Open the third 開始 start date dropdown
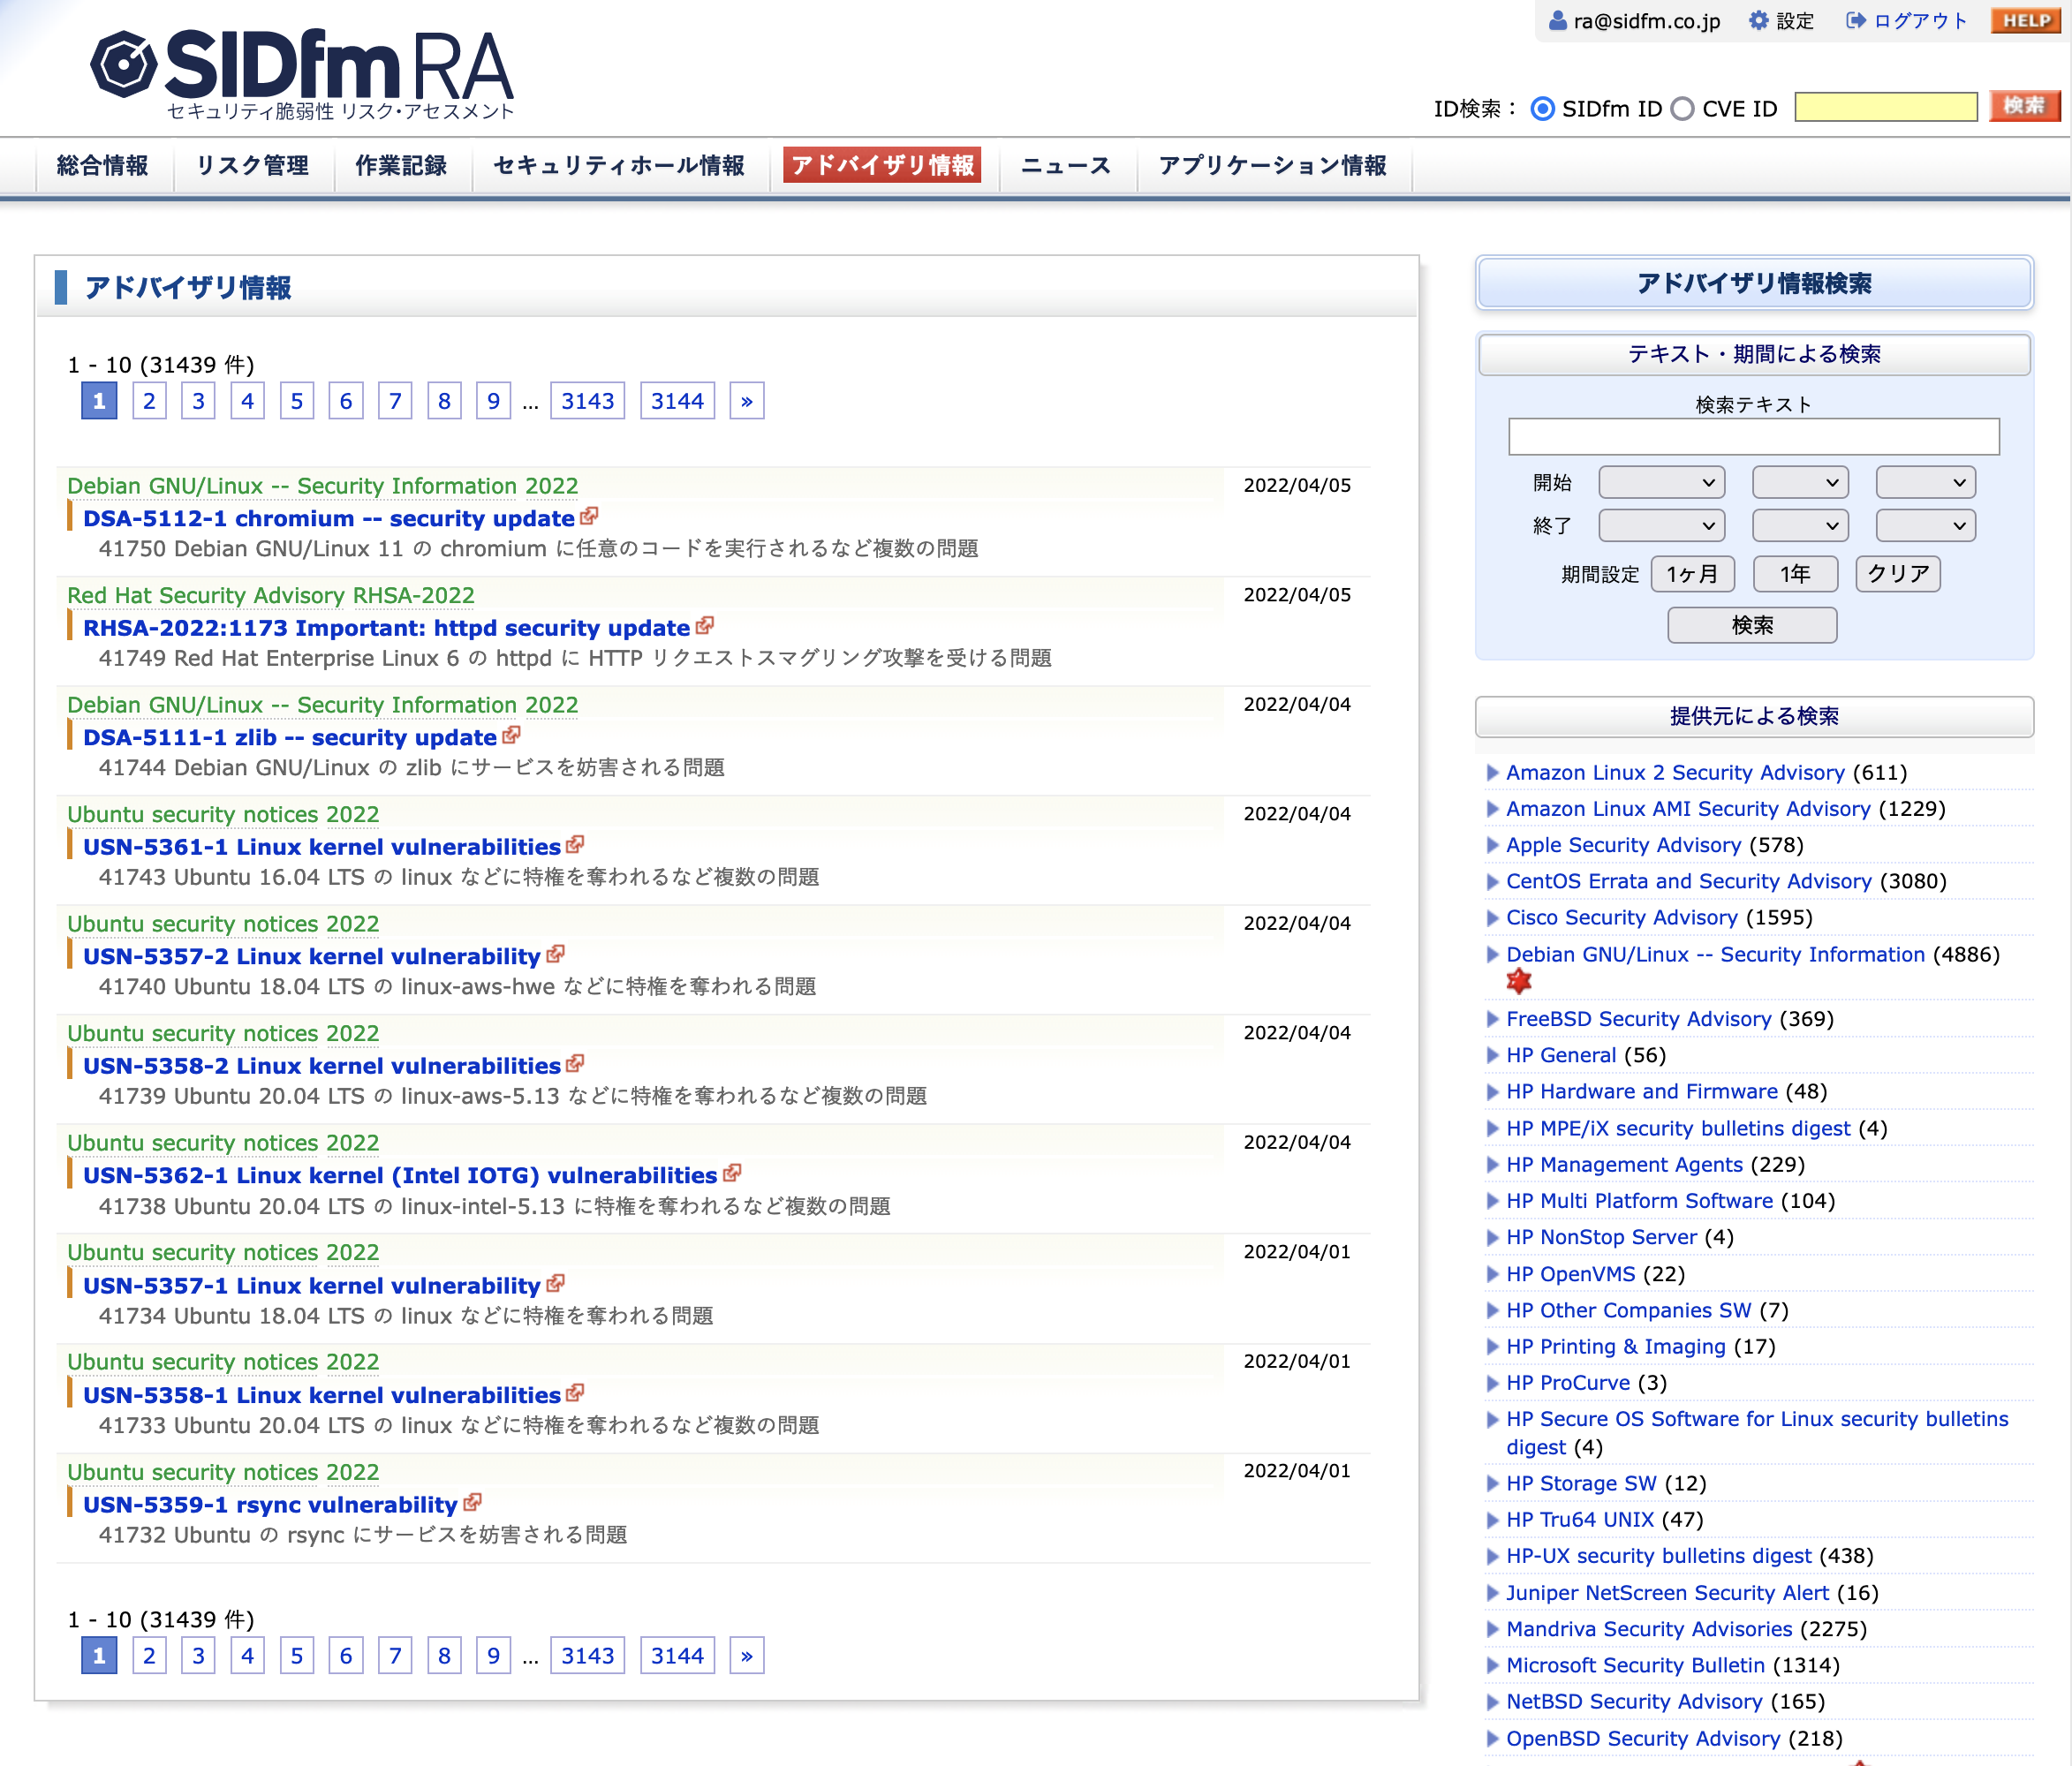Screen dimensions: 2072x1766 (x=1926, y=482)
